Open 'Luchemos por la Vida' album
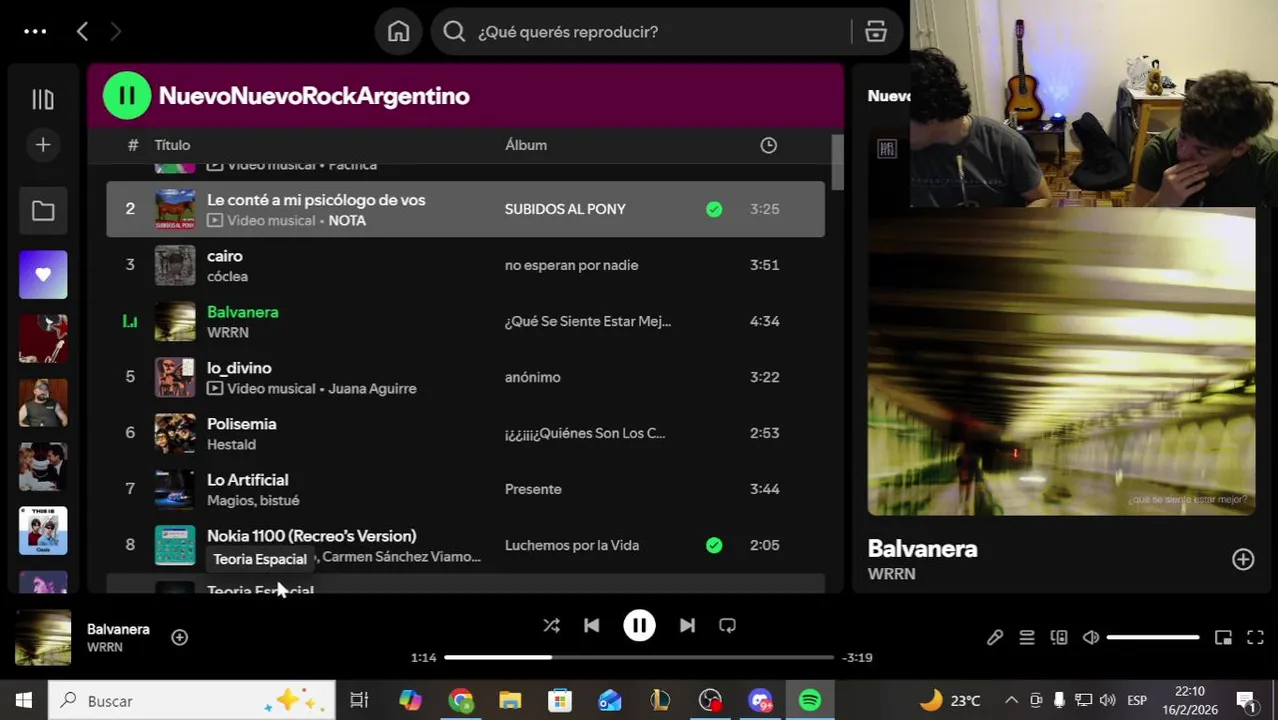This screenshot has height=720, width=1278. (x=572, y=545)
